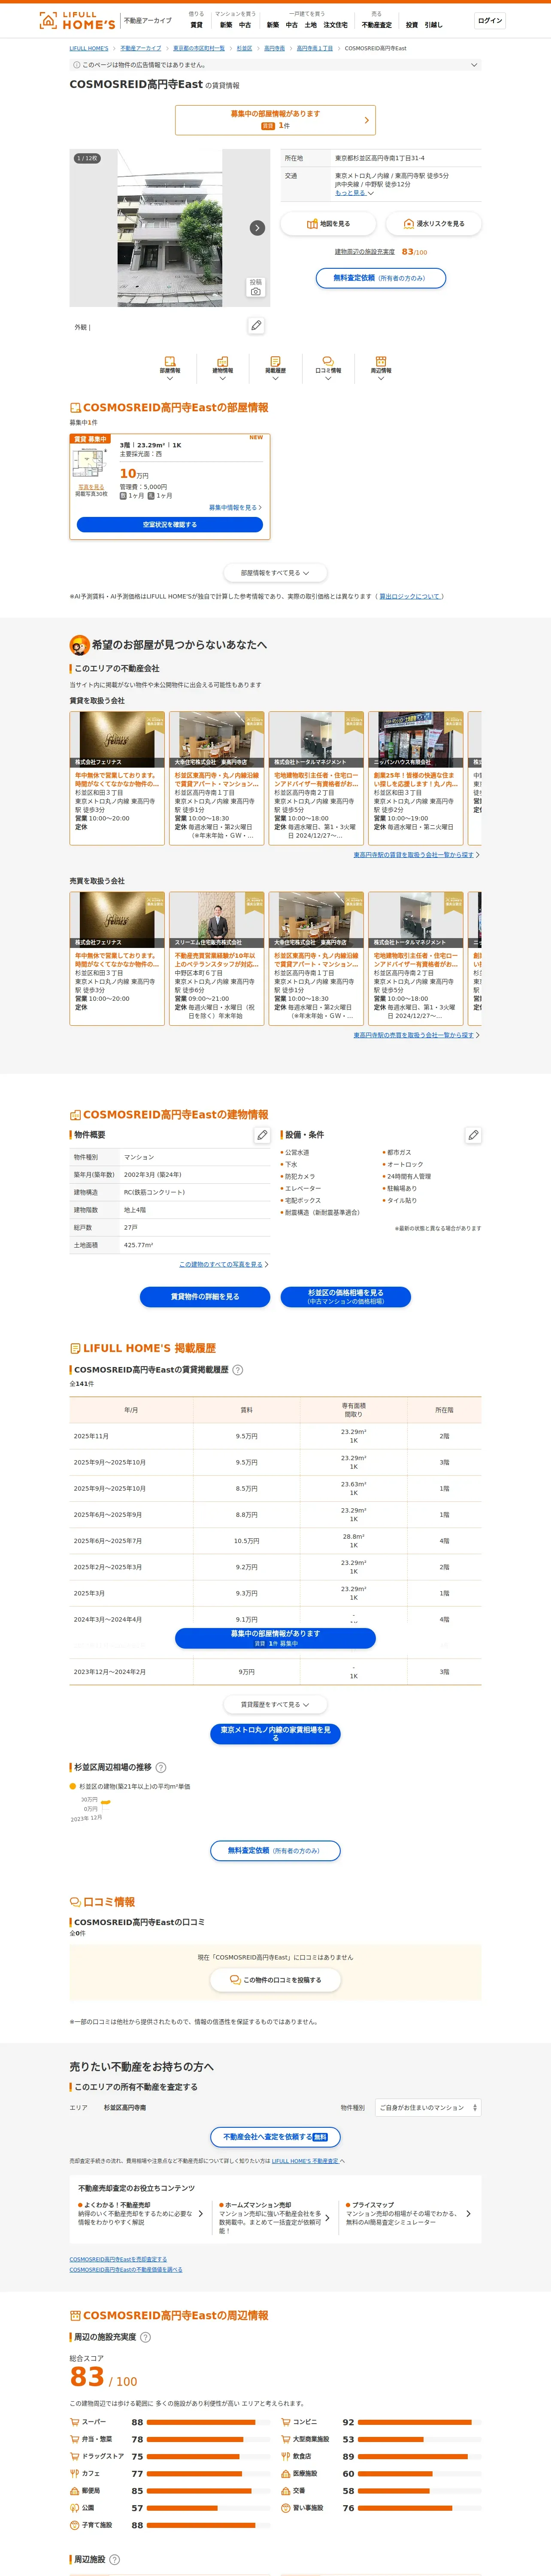
Task: Click 杉並区の価格相場を見る button
Action: click(346, 1296)
